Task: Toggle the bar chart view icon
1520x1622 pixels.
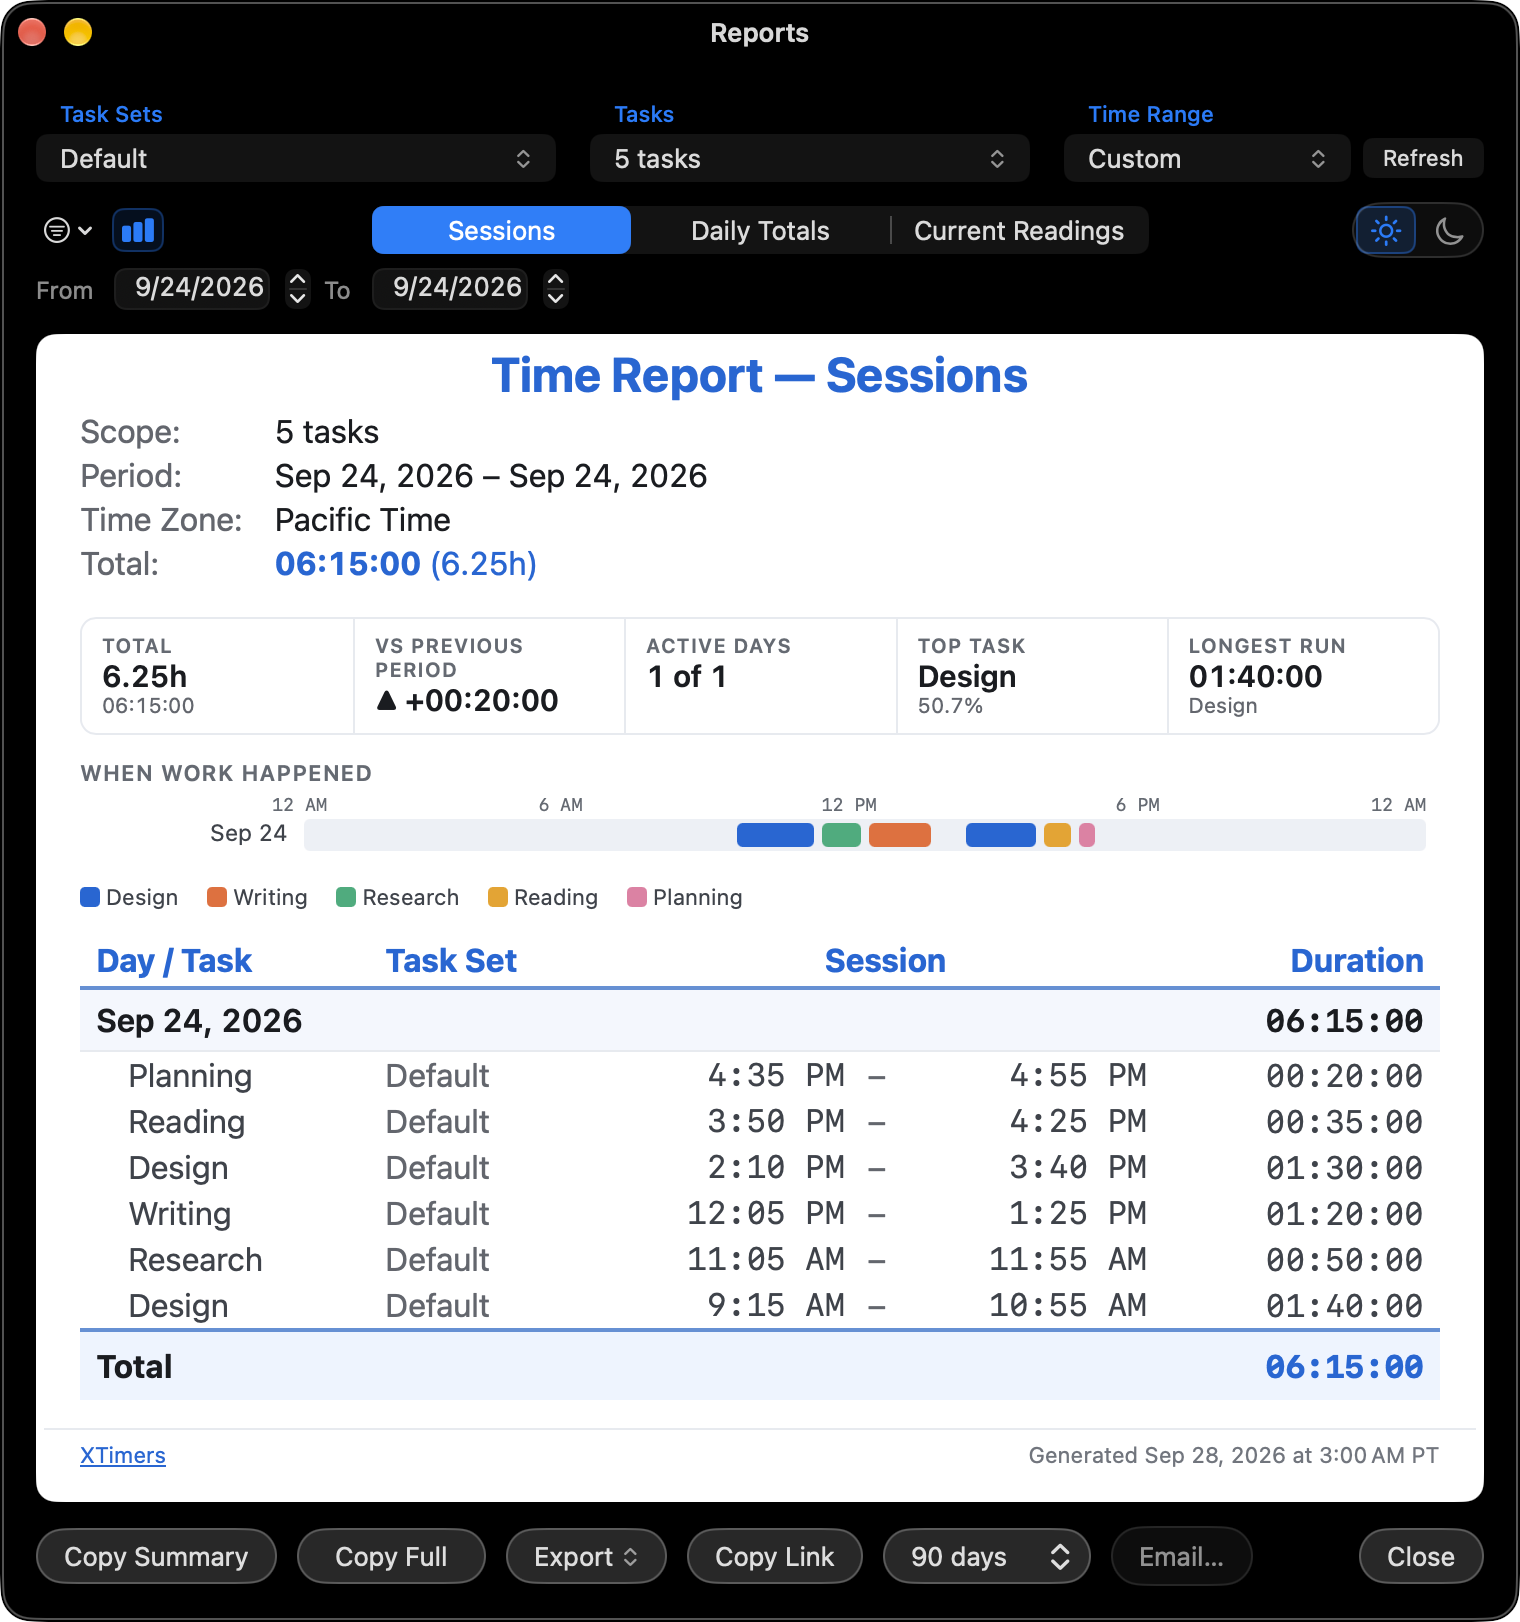Action: [138, 231]
